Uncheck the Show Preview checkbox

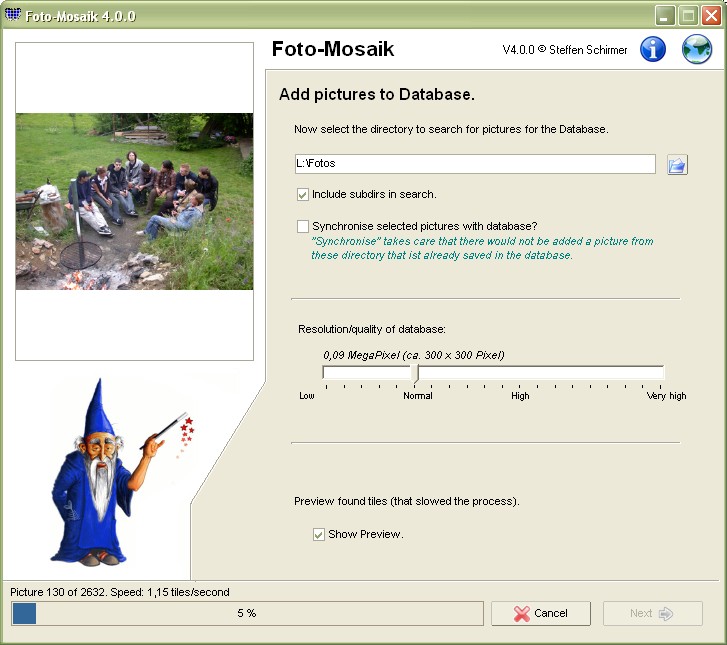pyautogui.click(x=319, y=535)
